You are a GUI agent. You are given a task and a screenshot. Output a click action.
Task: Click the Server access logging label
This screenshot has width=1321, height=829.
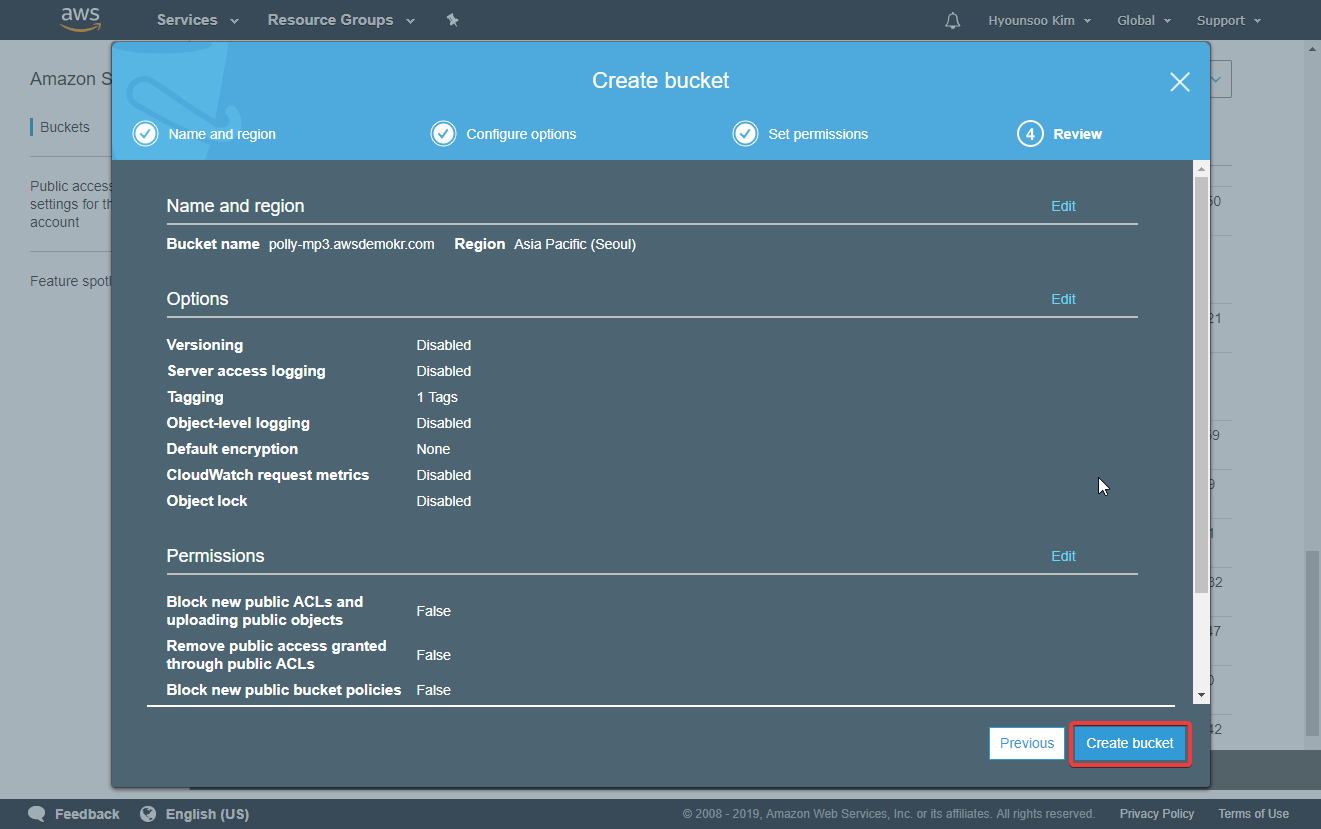tap(246, 371)
